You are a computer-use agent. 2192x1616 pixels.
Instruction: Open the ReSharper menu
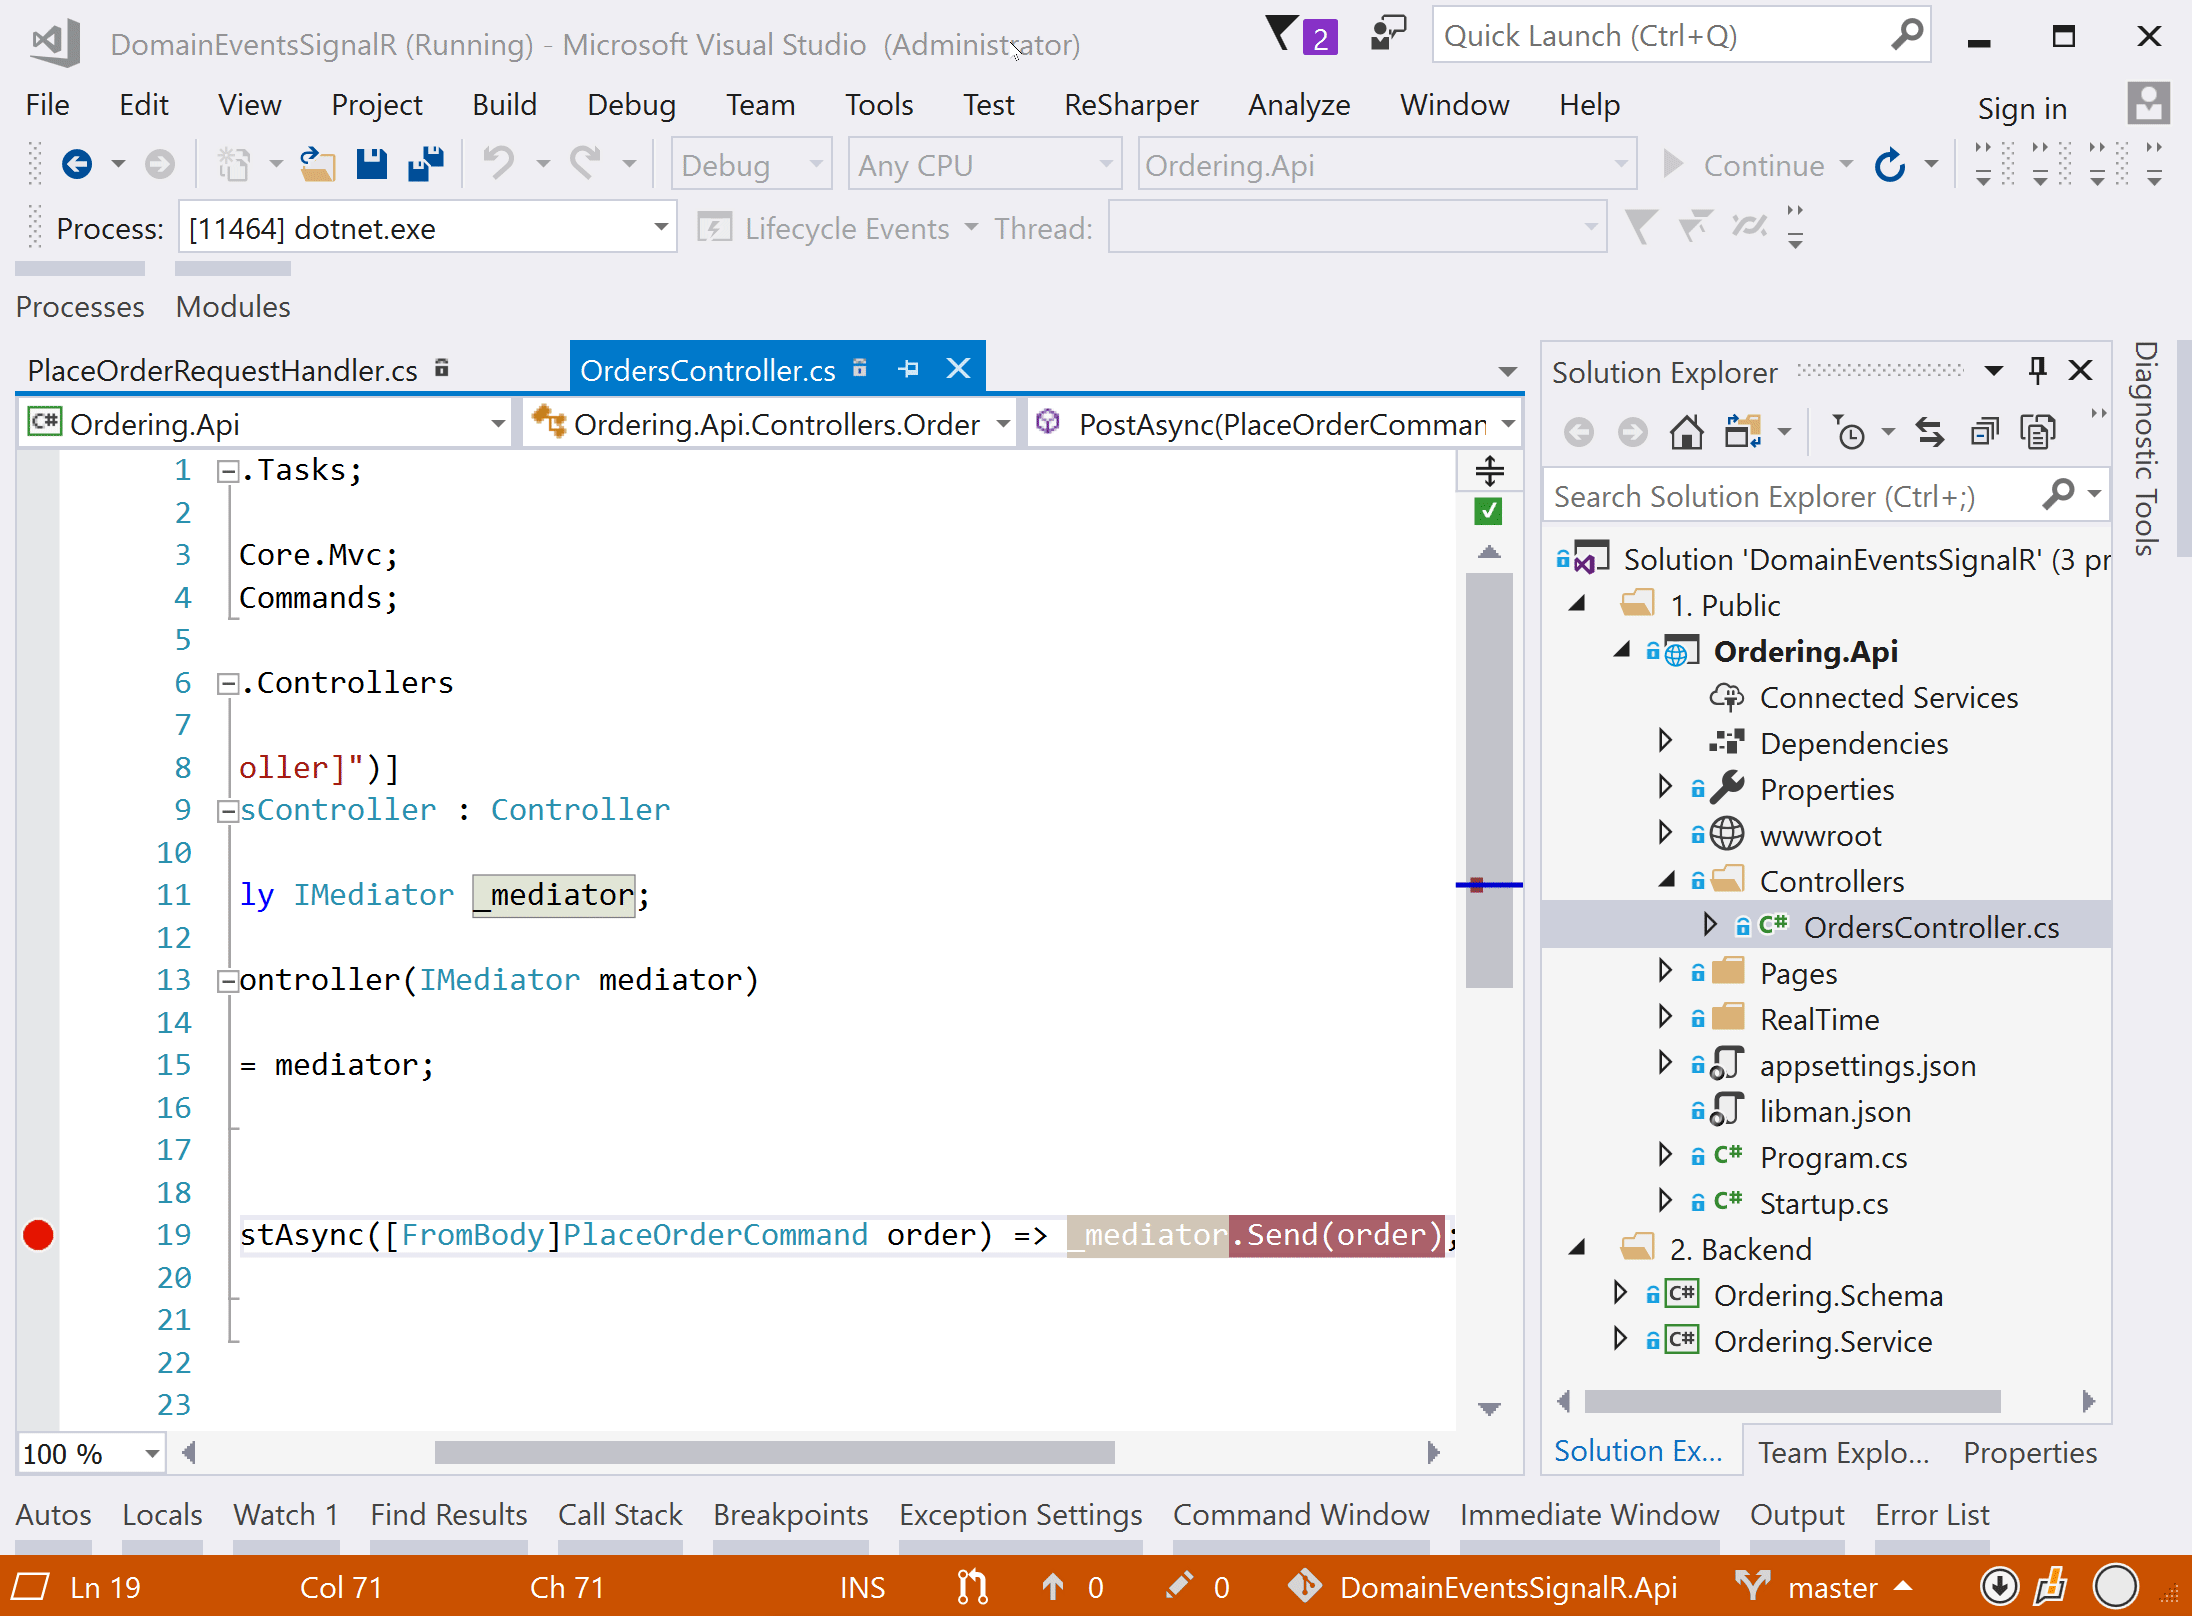[1130, 105]
